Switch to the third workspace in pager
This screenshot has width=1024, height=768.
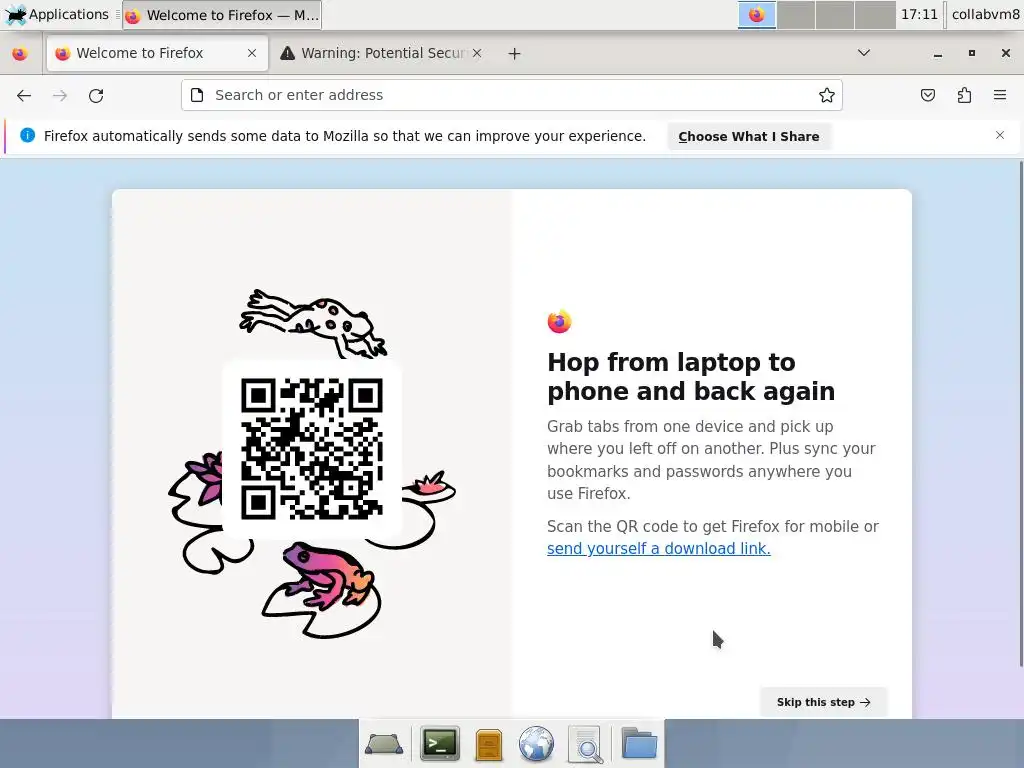(835, 14)
